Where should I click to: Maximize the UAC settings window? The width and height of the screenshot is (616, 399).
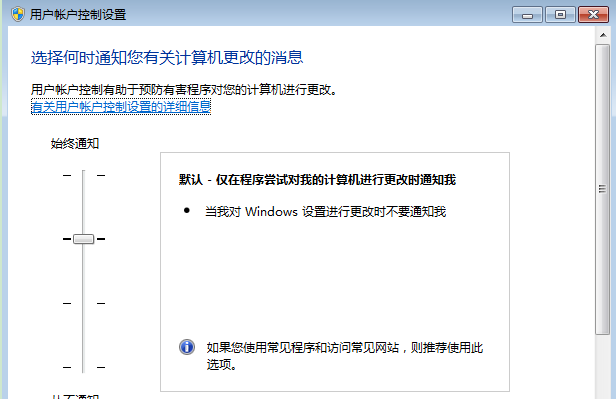pos(560,15)
